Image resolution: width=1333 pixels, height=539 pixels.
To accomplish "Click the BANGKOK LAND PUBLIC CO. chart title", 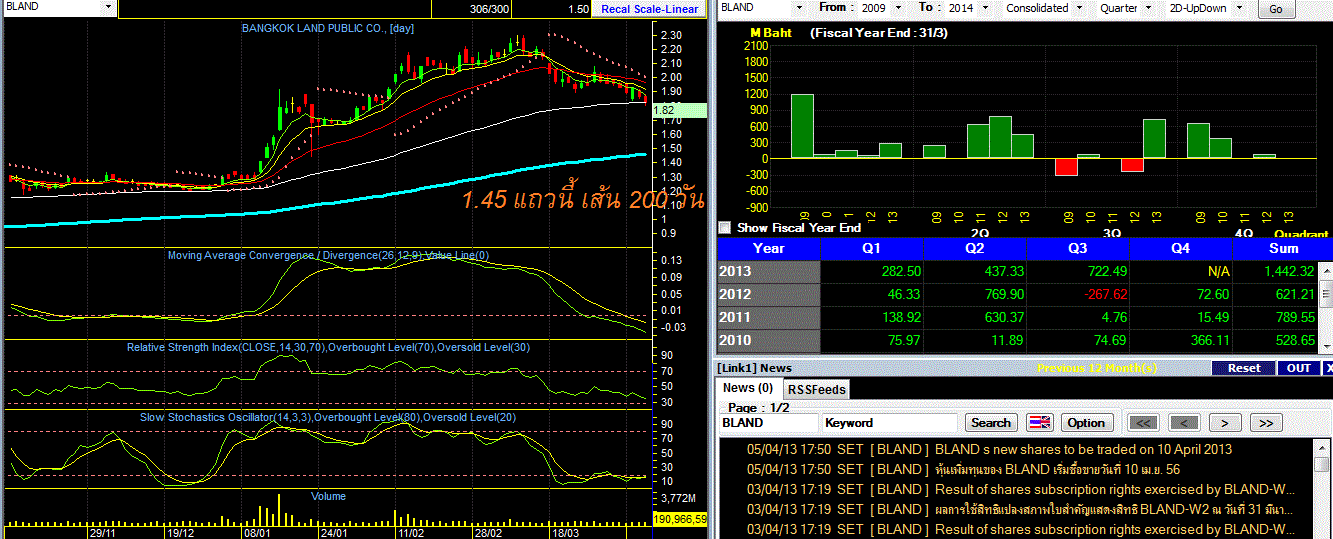I will (328, 28).
